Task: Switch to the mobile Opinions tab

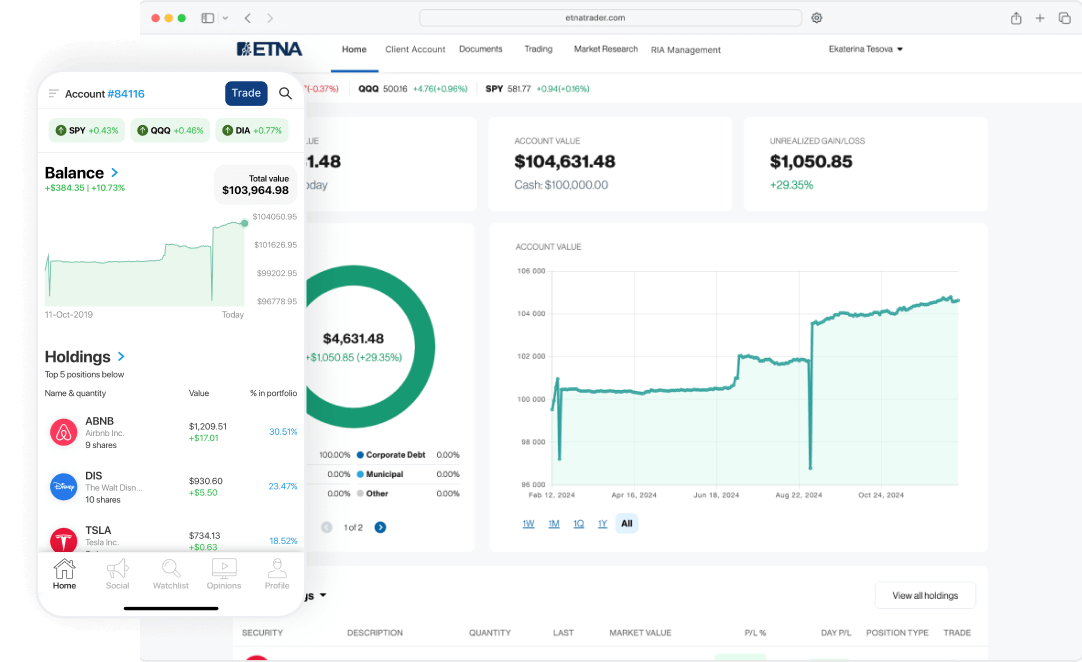Action: pyautogui.click(x=224, y=574)
